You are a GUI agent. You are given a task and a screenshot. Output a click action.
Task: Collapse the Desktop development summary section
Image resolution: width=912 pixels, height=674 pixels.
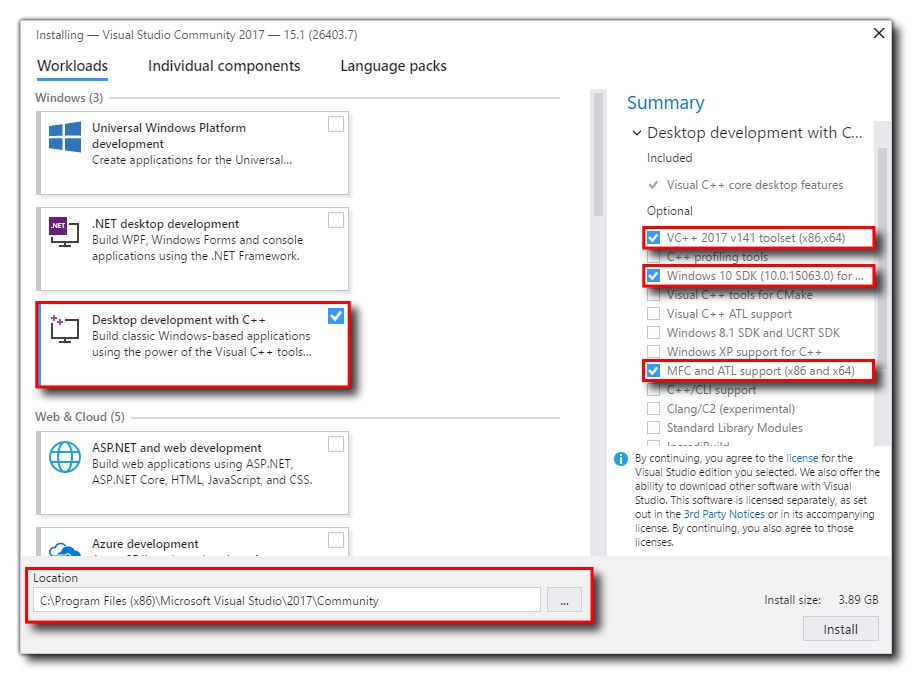point(636,133)
